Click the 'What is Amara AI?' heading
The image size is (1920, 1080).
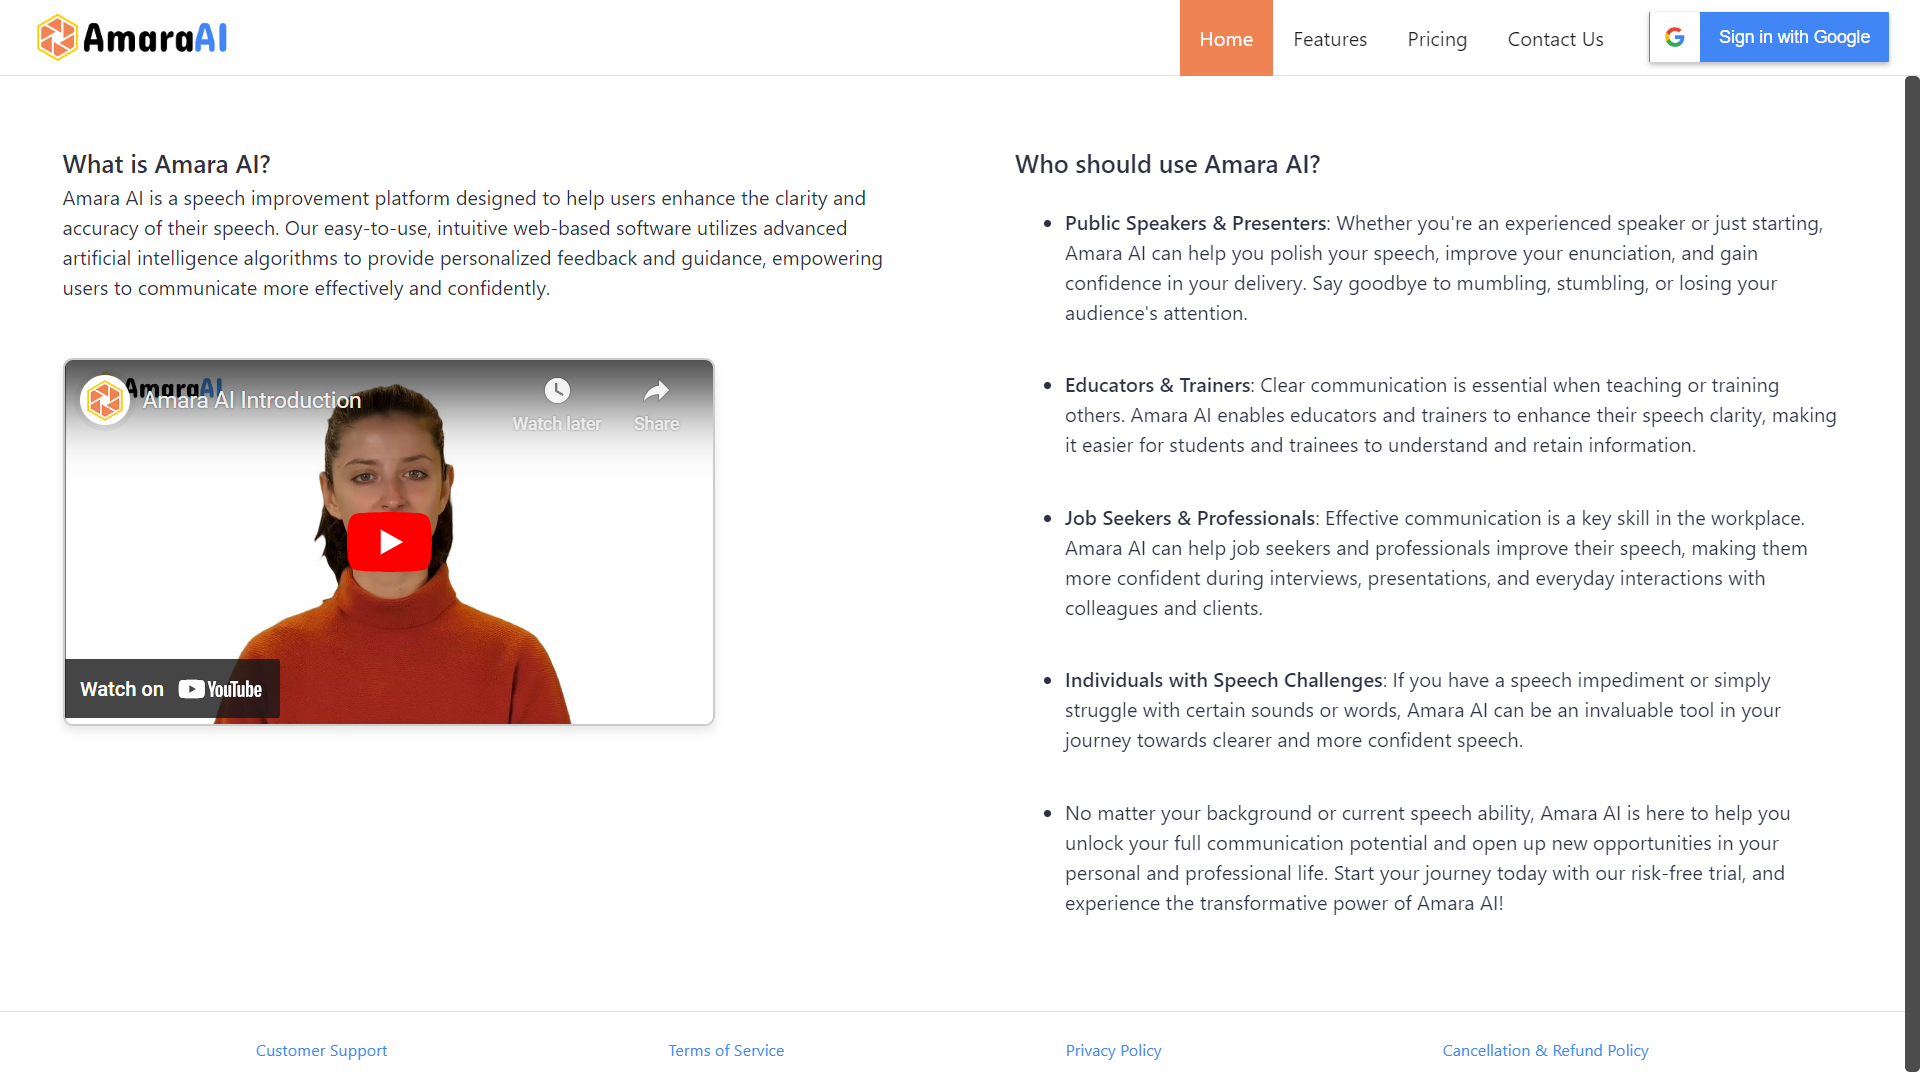pyautogui.click(x=166, y=164)
